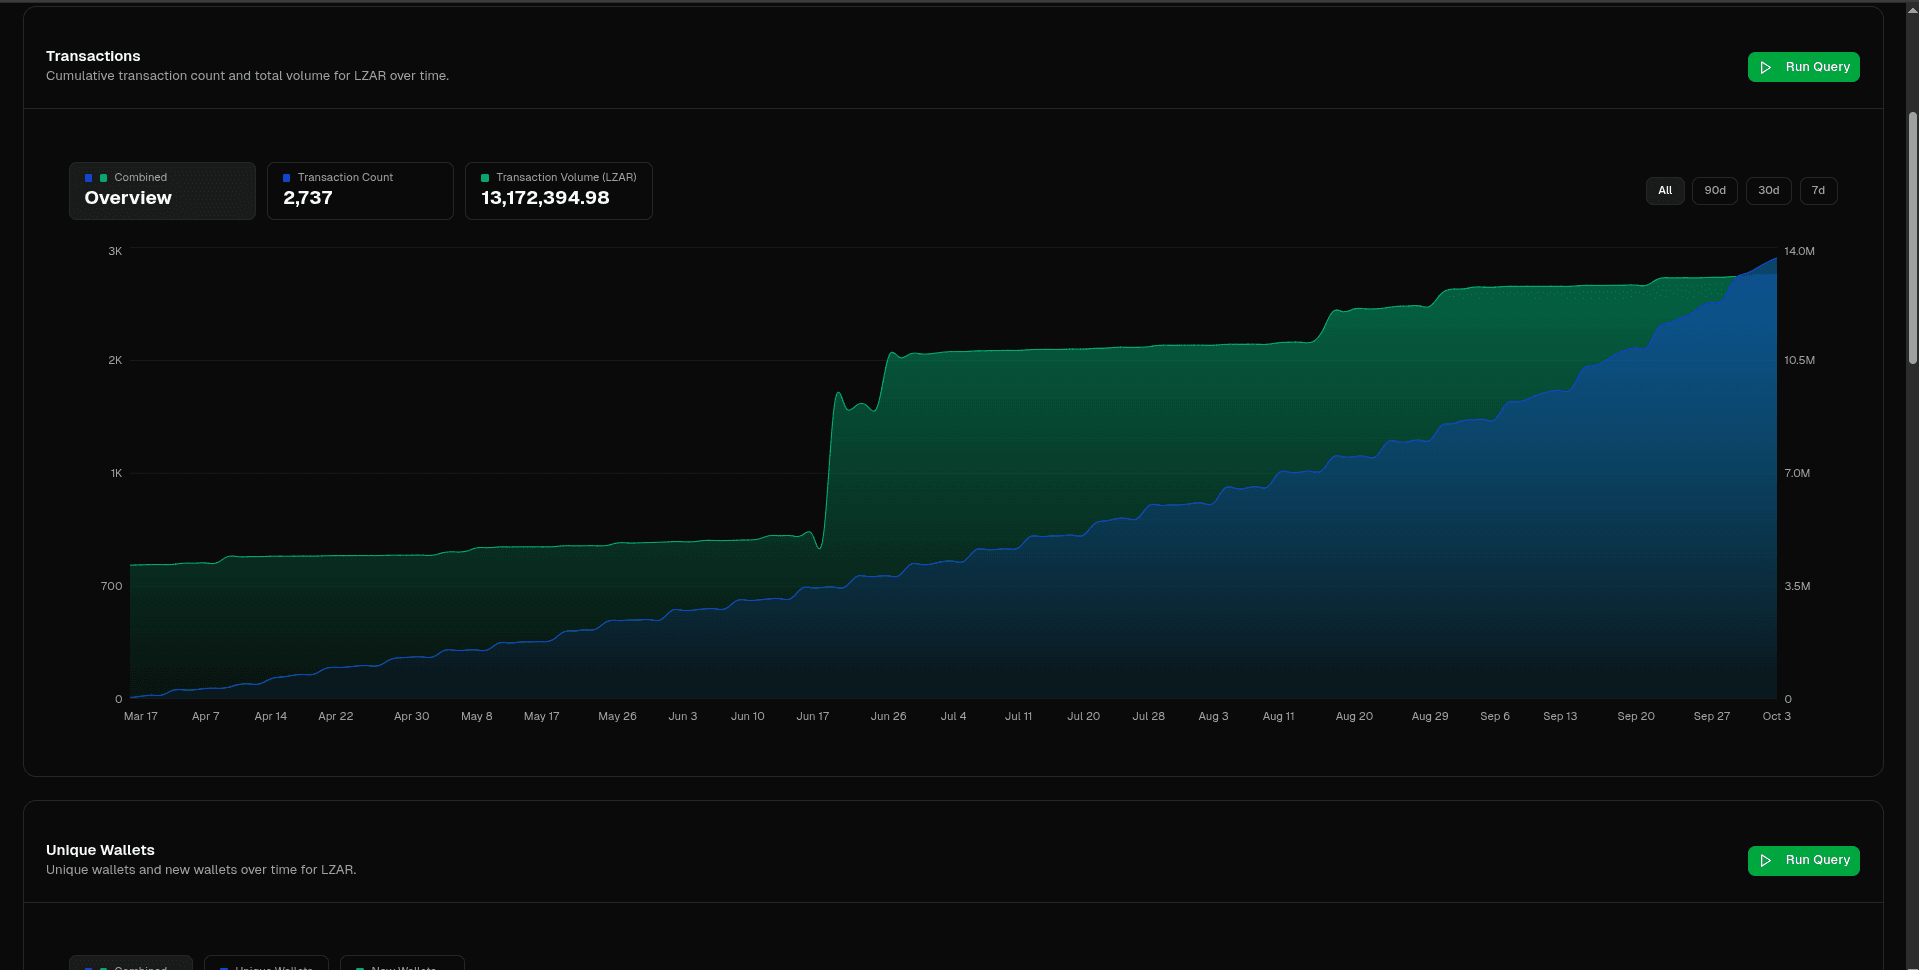Screen dimensions: 1919x970
Task: Click the Oct 3 x-axis label
Action: [1777, 716]
